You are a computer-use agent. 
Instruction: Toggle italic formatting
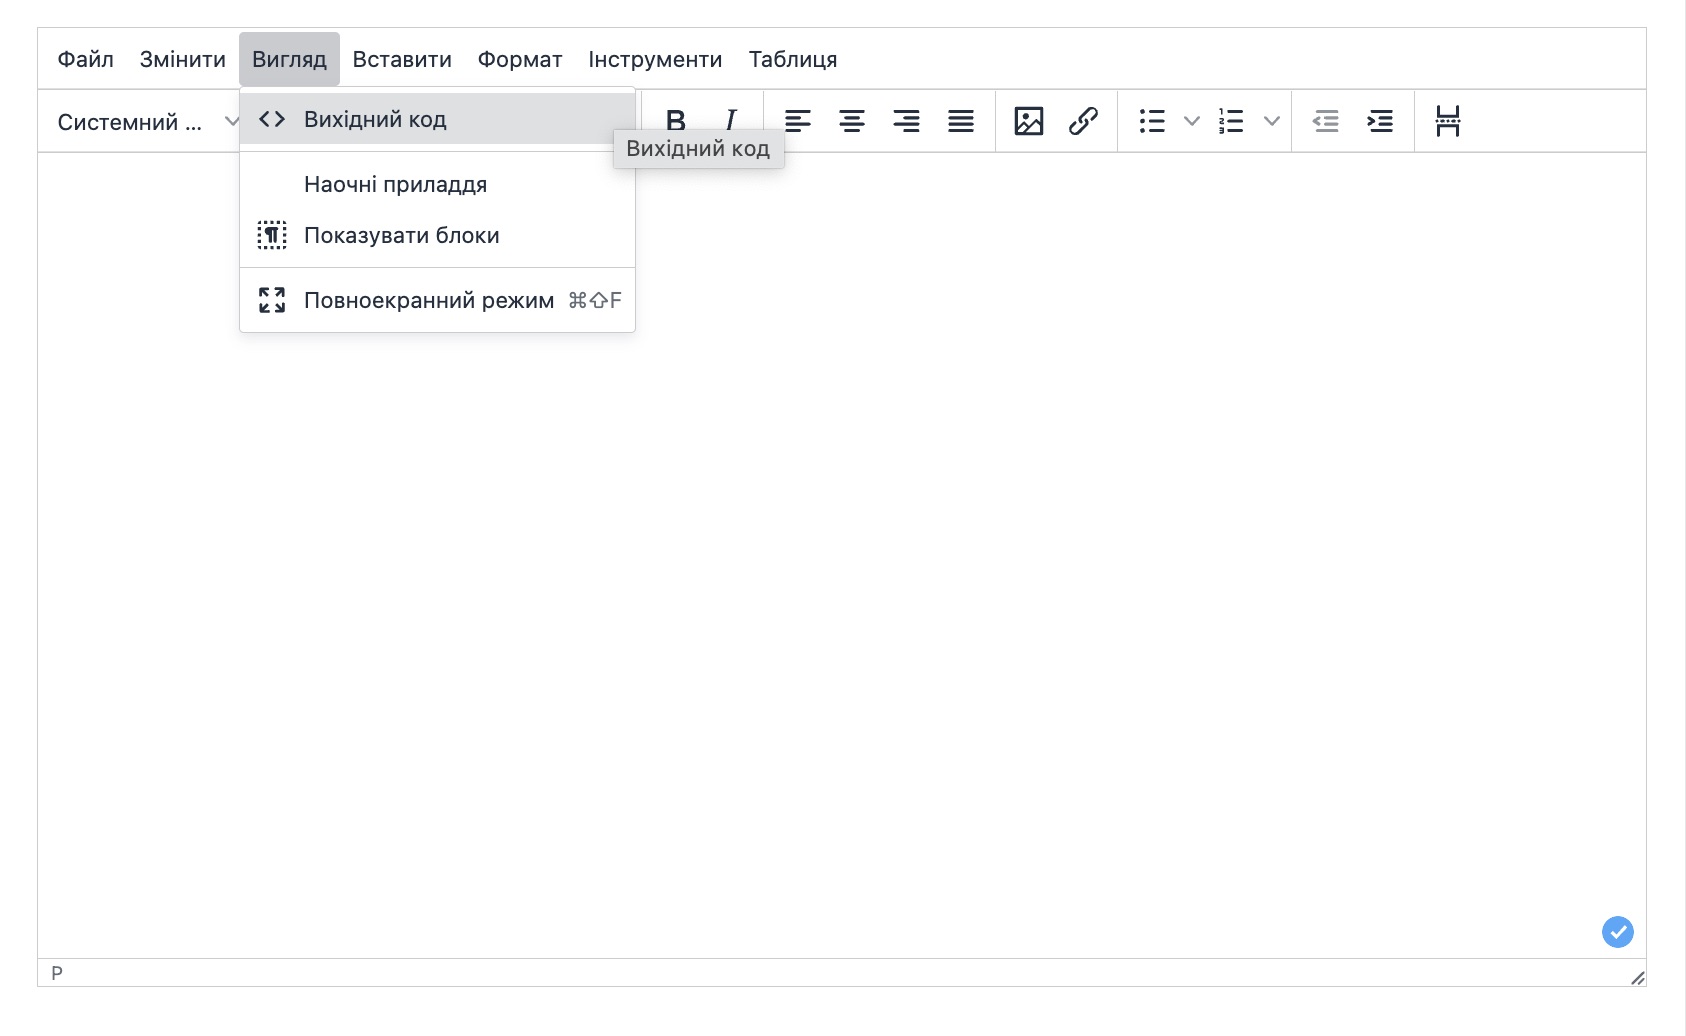click(x=731, y=121)
